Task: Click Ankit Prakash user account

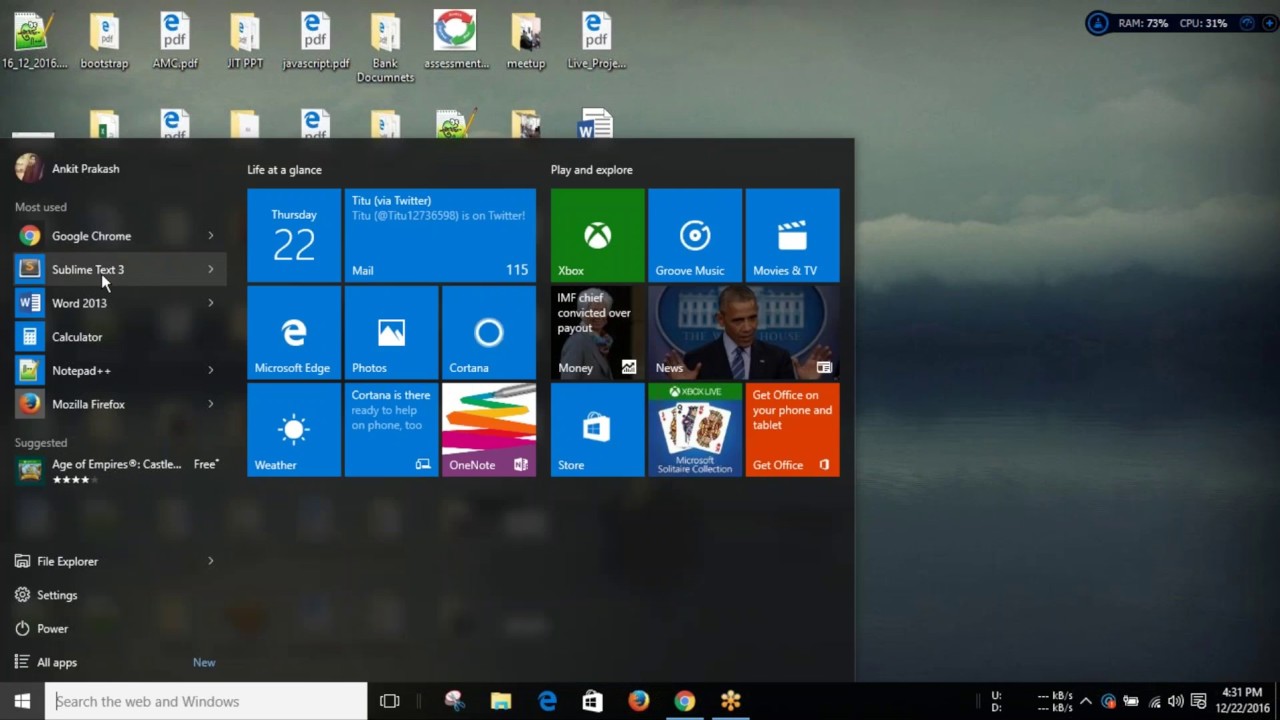Action: [68, 169]
